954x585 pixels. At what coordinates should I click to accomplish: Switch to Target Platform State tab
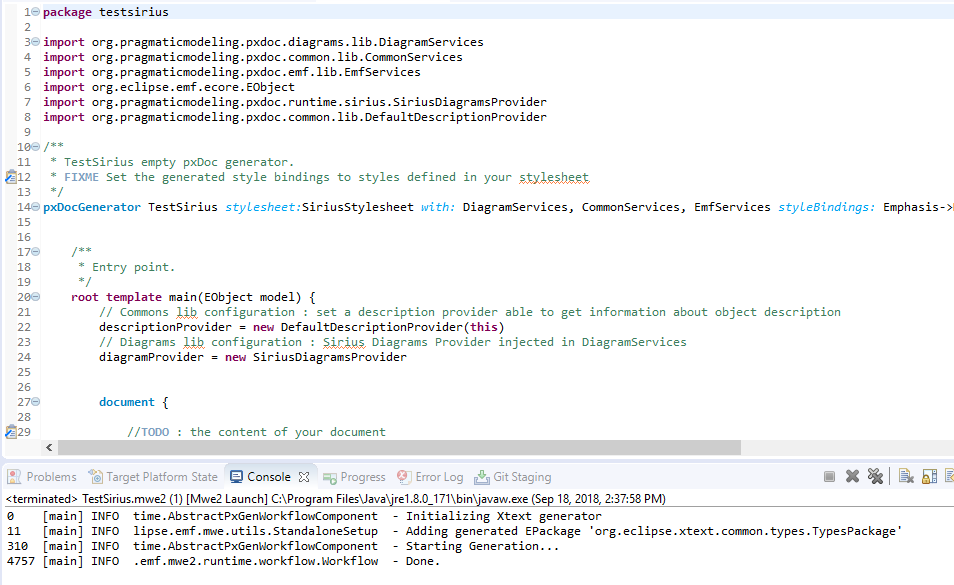pyautogui.click(x=153, y=477)
